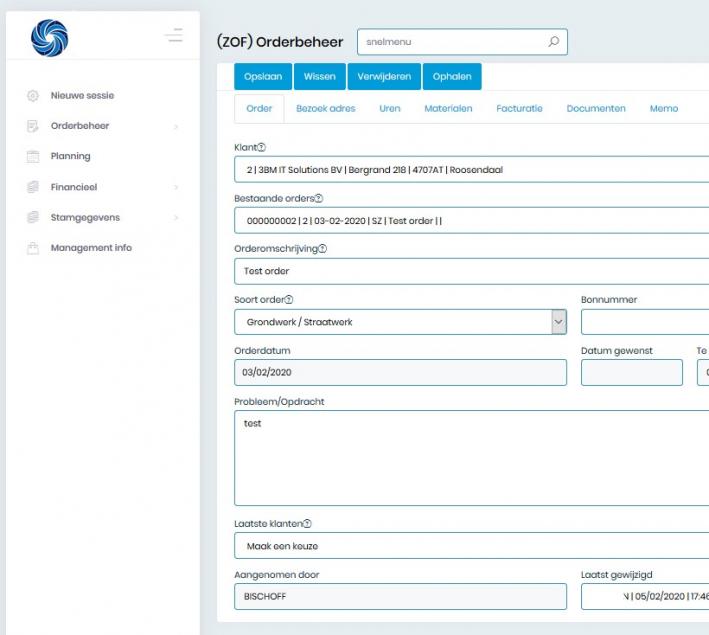Click the Management info bag icon
Image resolution: width=709 pixels, height=635 pixels.
pyautogui.click(x=32, y=248)
